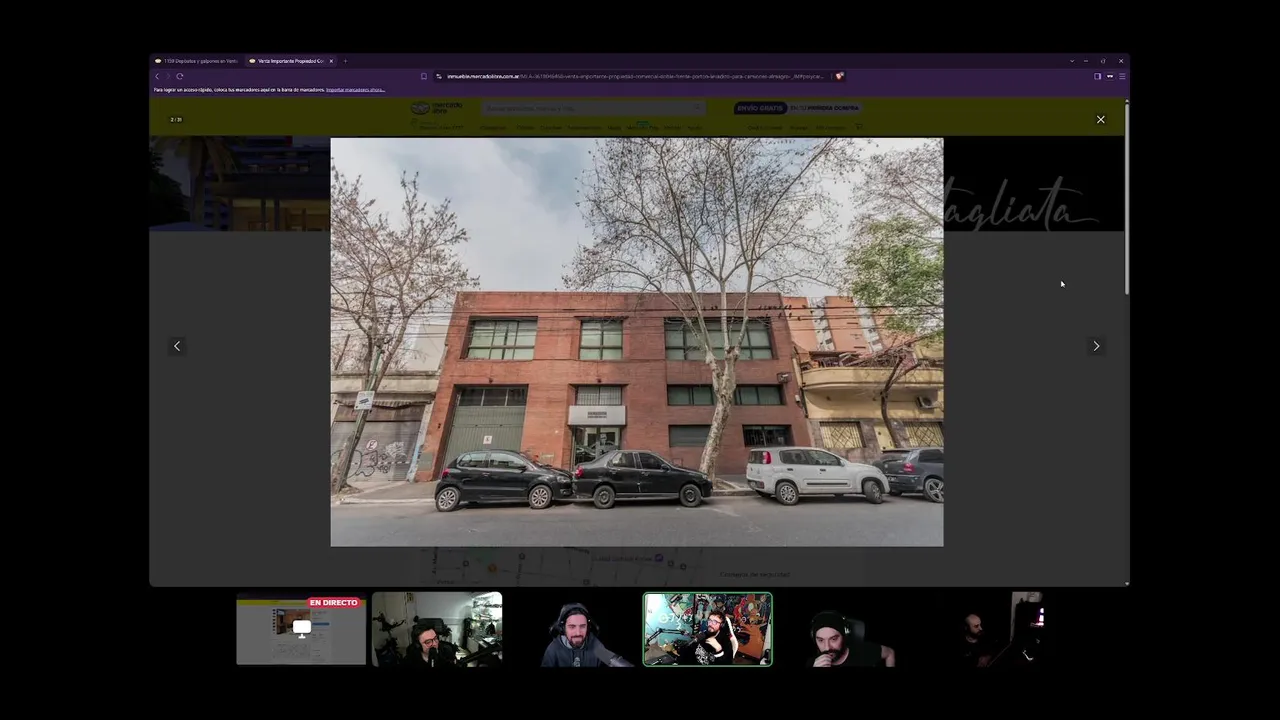The height and width of the screenshot is (720, 1280).
Task: Reload the current page
Action: pyautogui.click(x=180, y=76)
